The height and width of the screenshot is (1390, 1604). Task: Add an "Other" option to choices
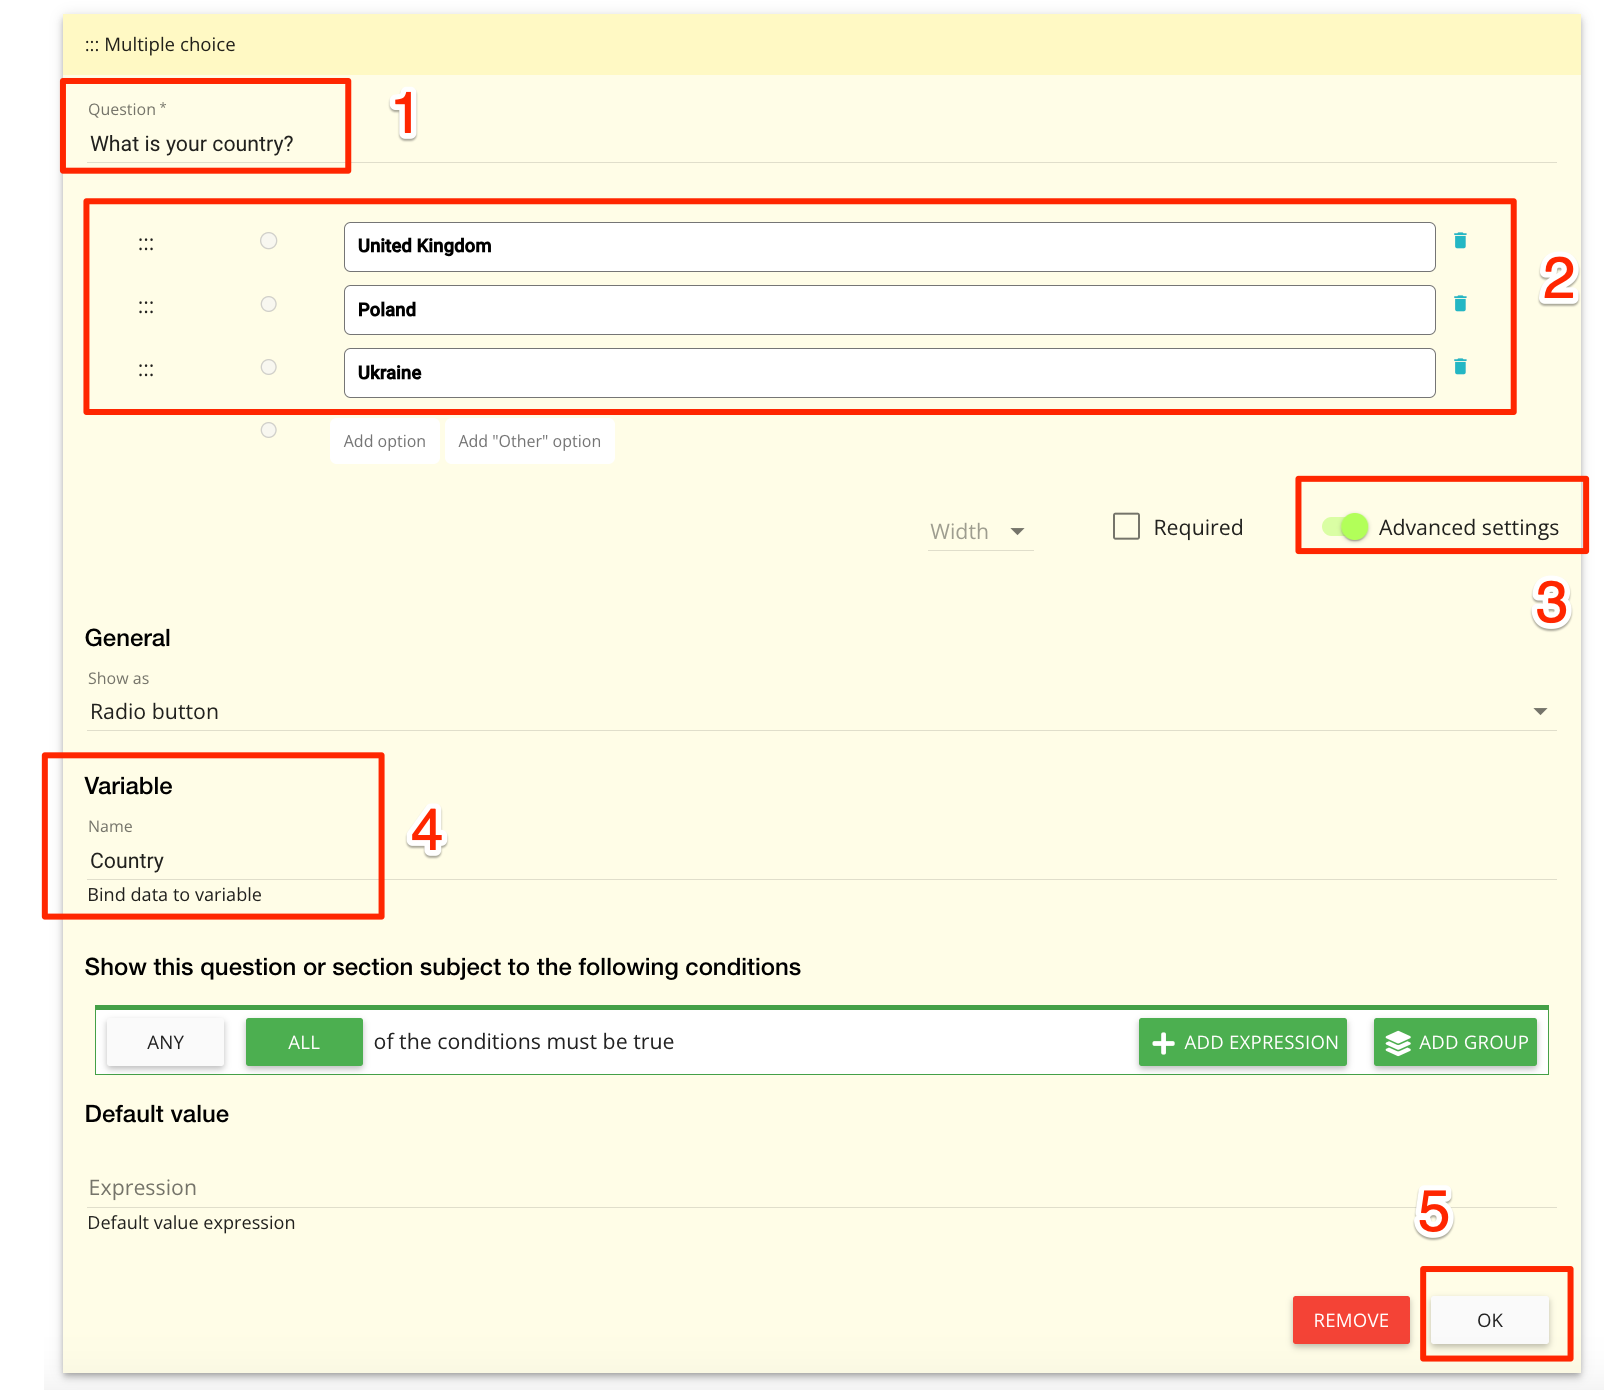[x=529, y=441]
